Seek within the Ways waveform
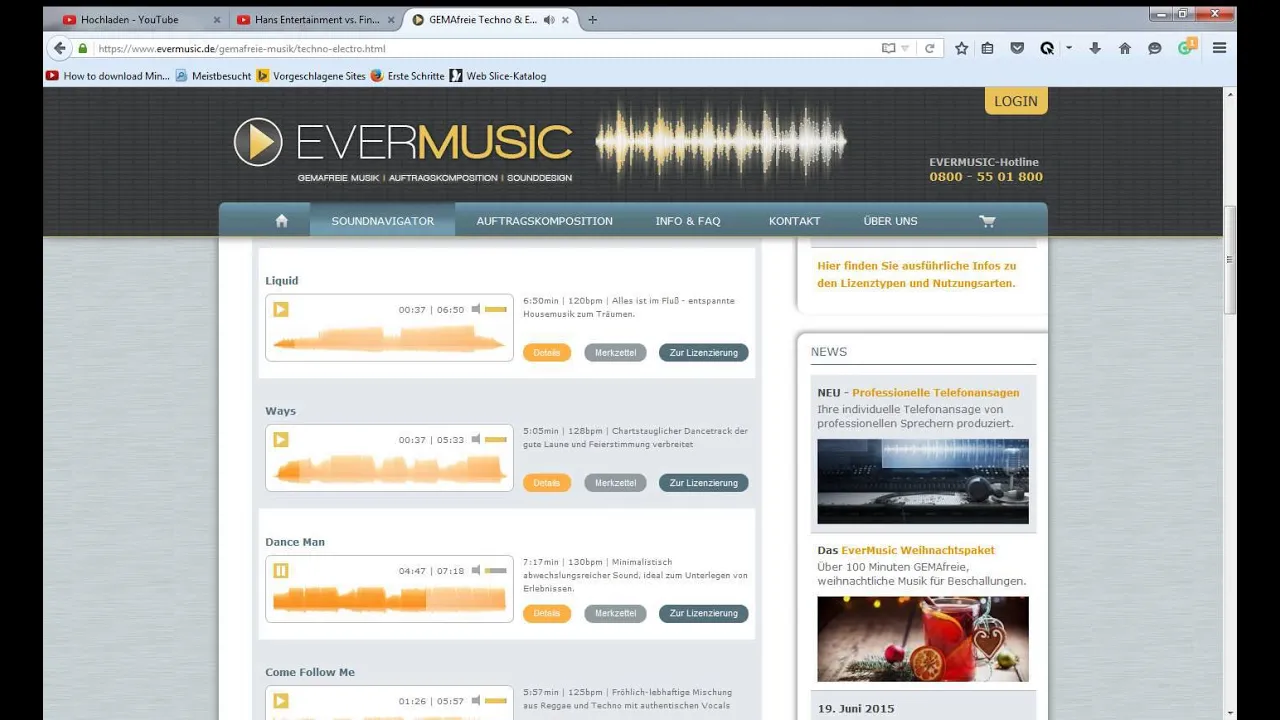 (389, 469)
